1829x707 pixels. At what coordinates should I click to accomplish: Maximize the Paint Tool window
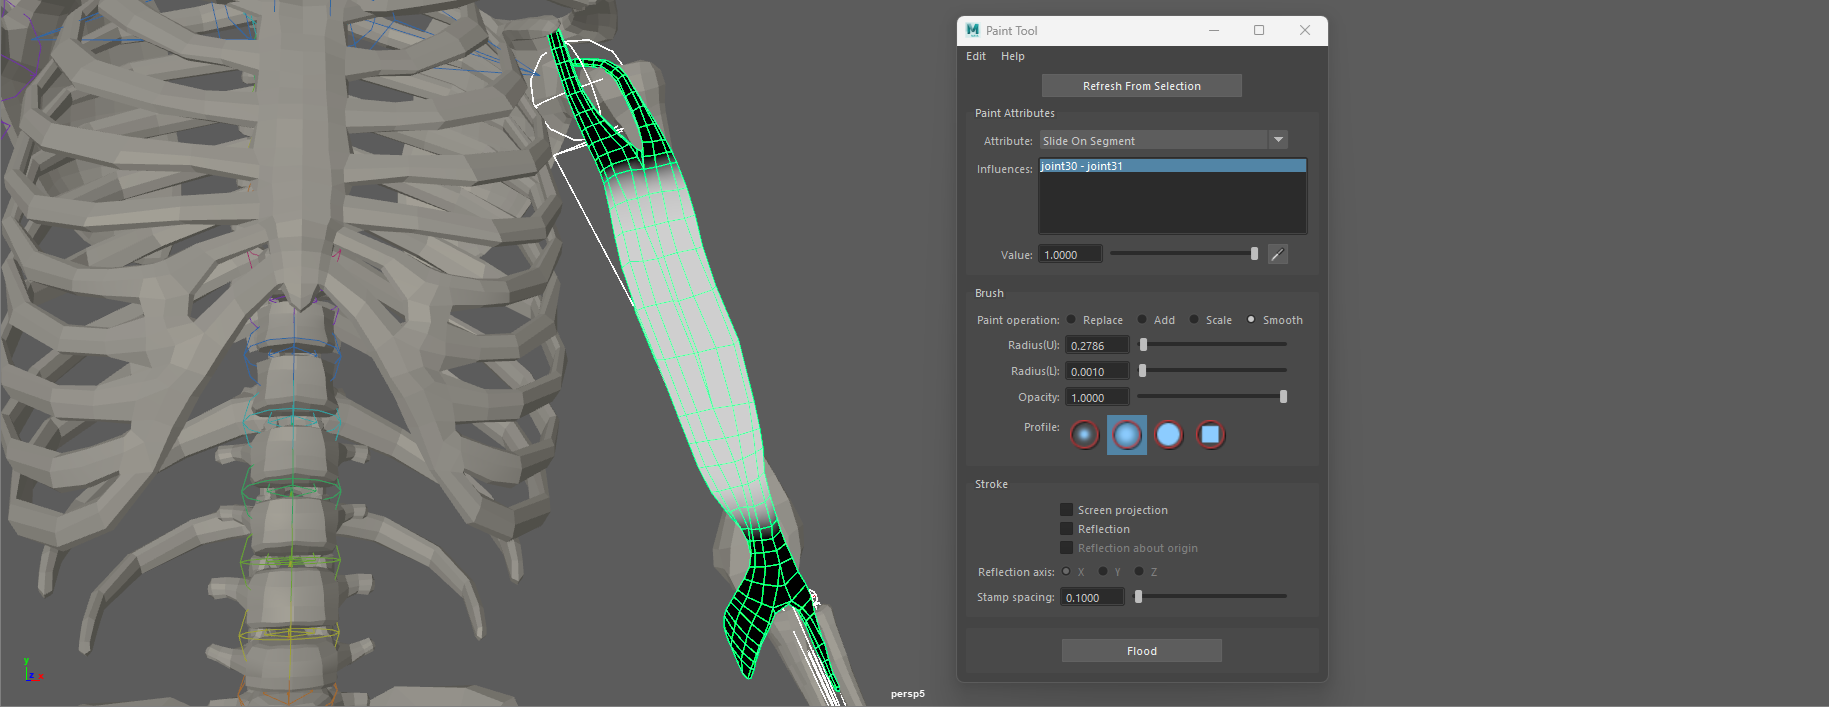(1259, 30)
